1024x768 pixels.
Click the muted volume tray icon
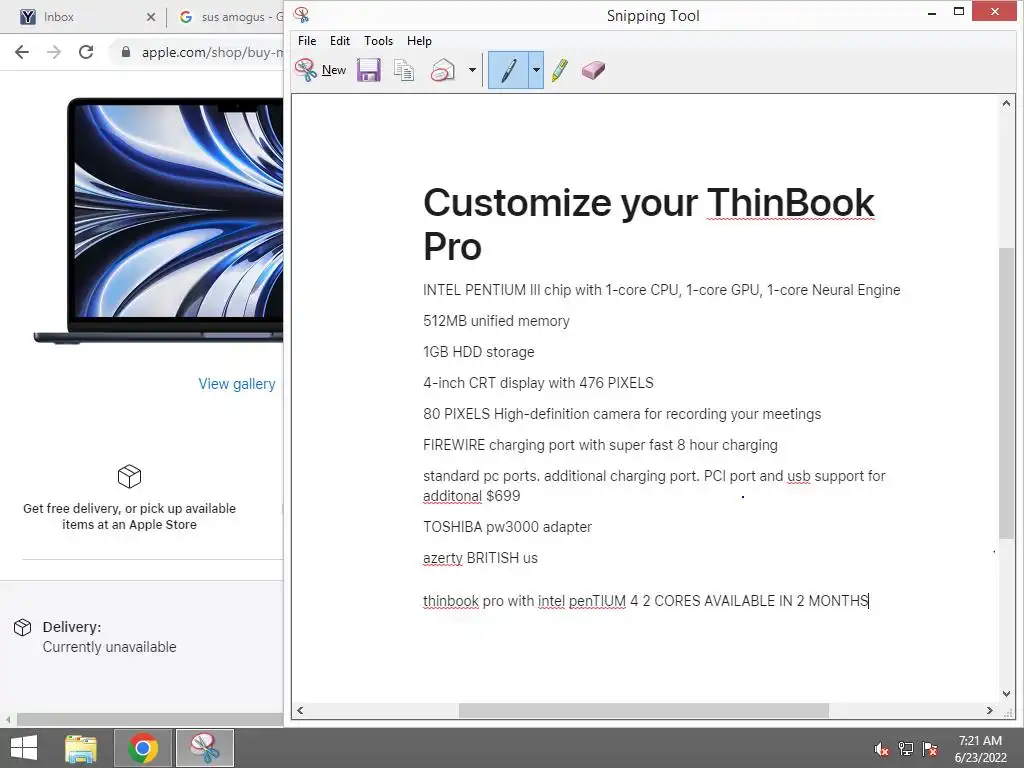click(x=881, y=749)
